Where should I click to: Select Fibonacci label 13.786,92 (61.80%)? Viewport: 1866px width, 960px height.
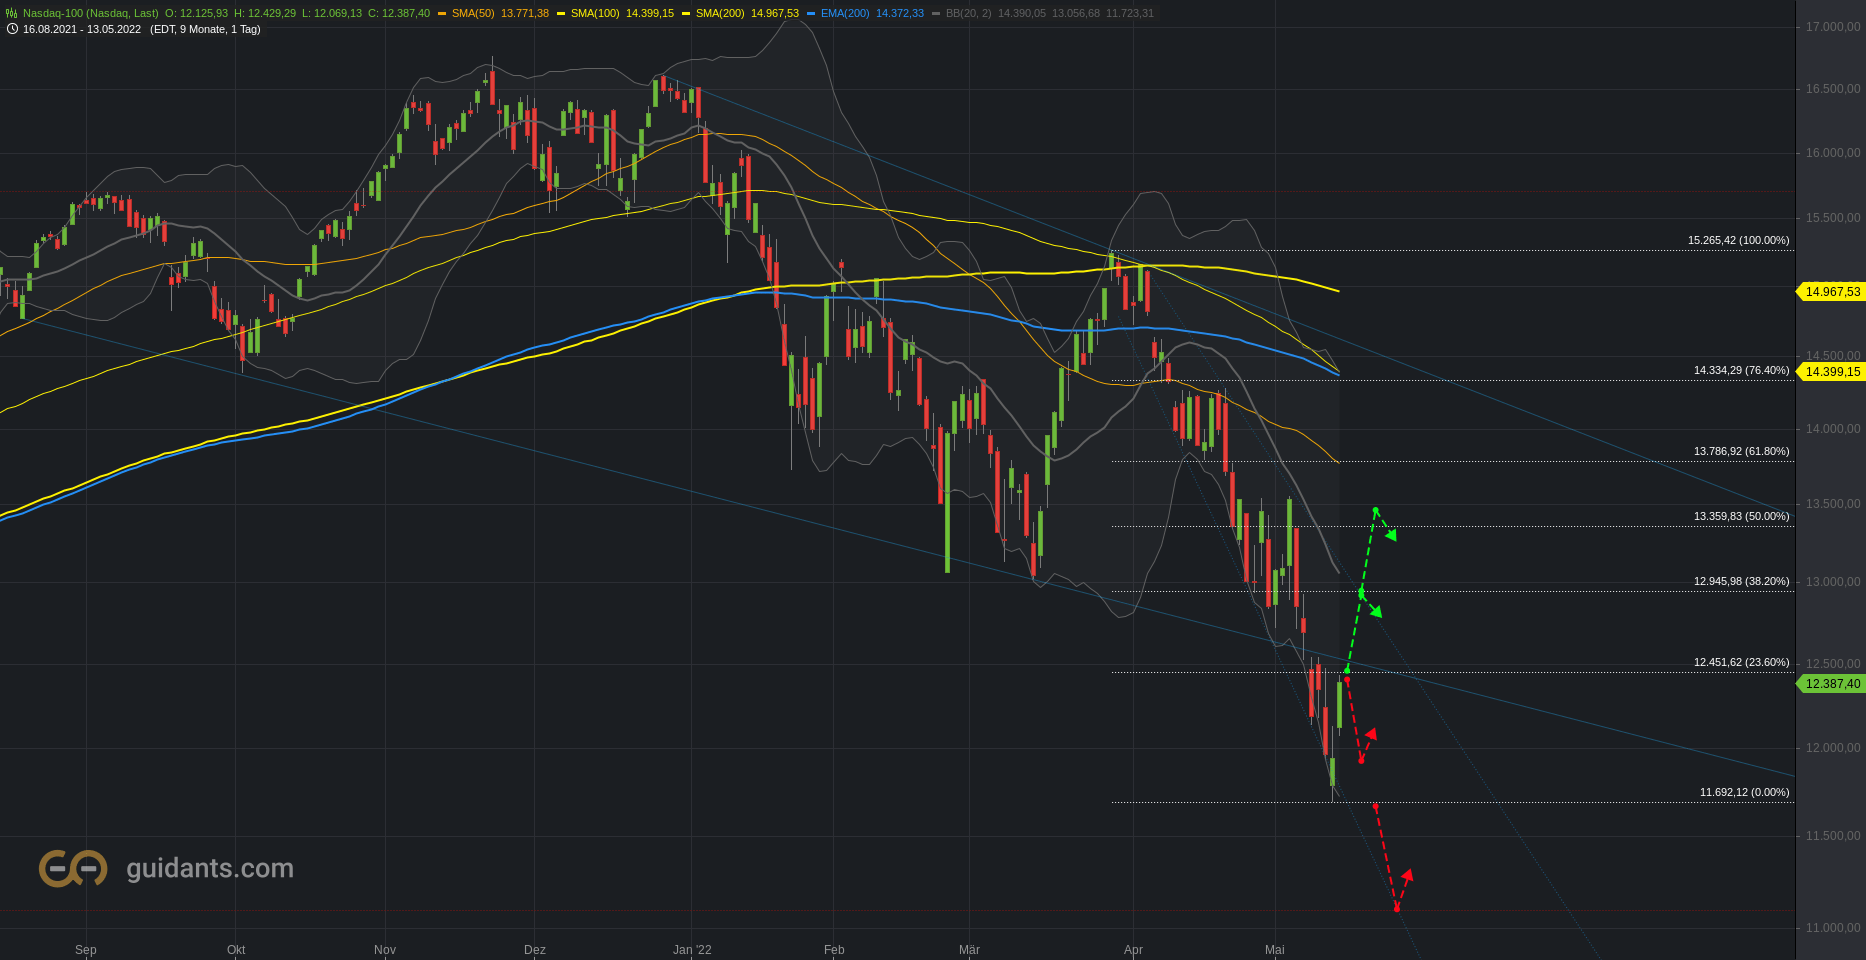pyautogui.click(x=1742, y=451)
